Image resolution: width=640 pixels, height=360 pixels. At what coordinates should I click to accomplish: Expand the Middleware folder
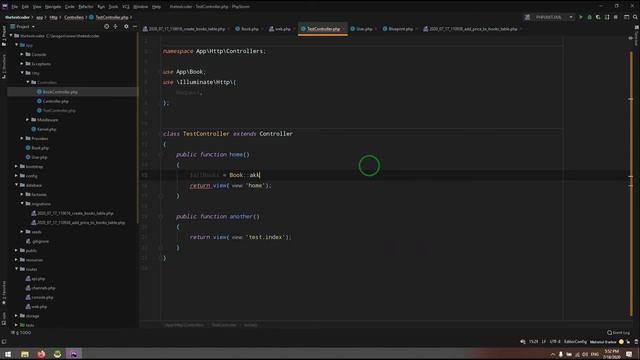[28, 120]
